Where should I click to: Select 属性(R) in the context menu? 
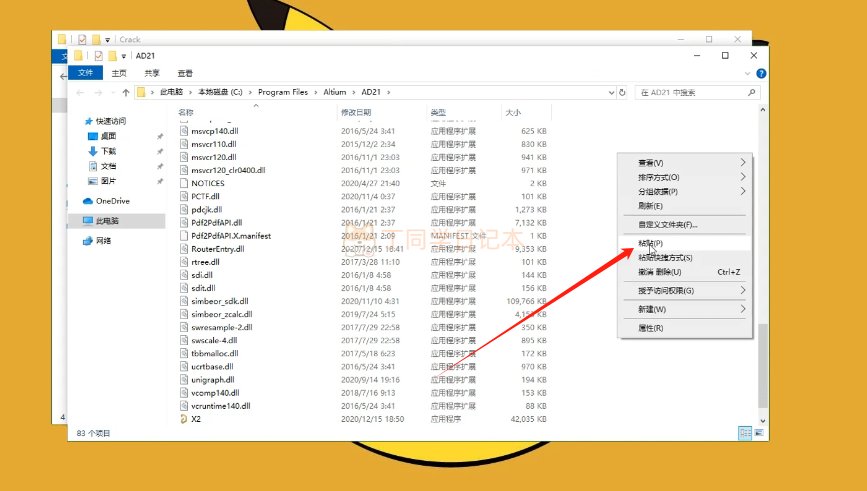tap(650, 328)
